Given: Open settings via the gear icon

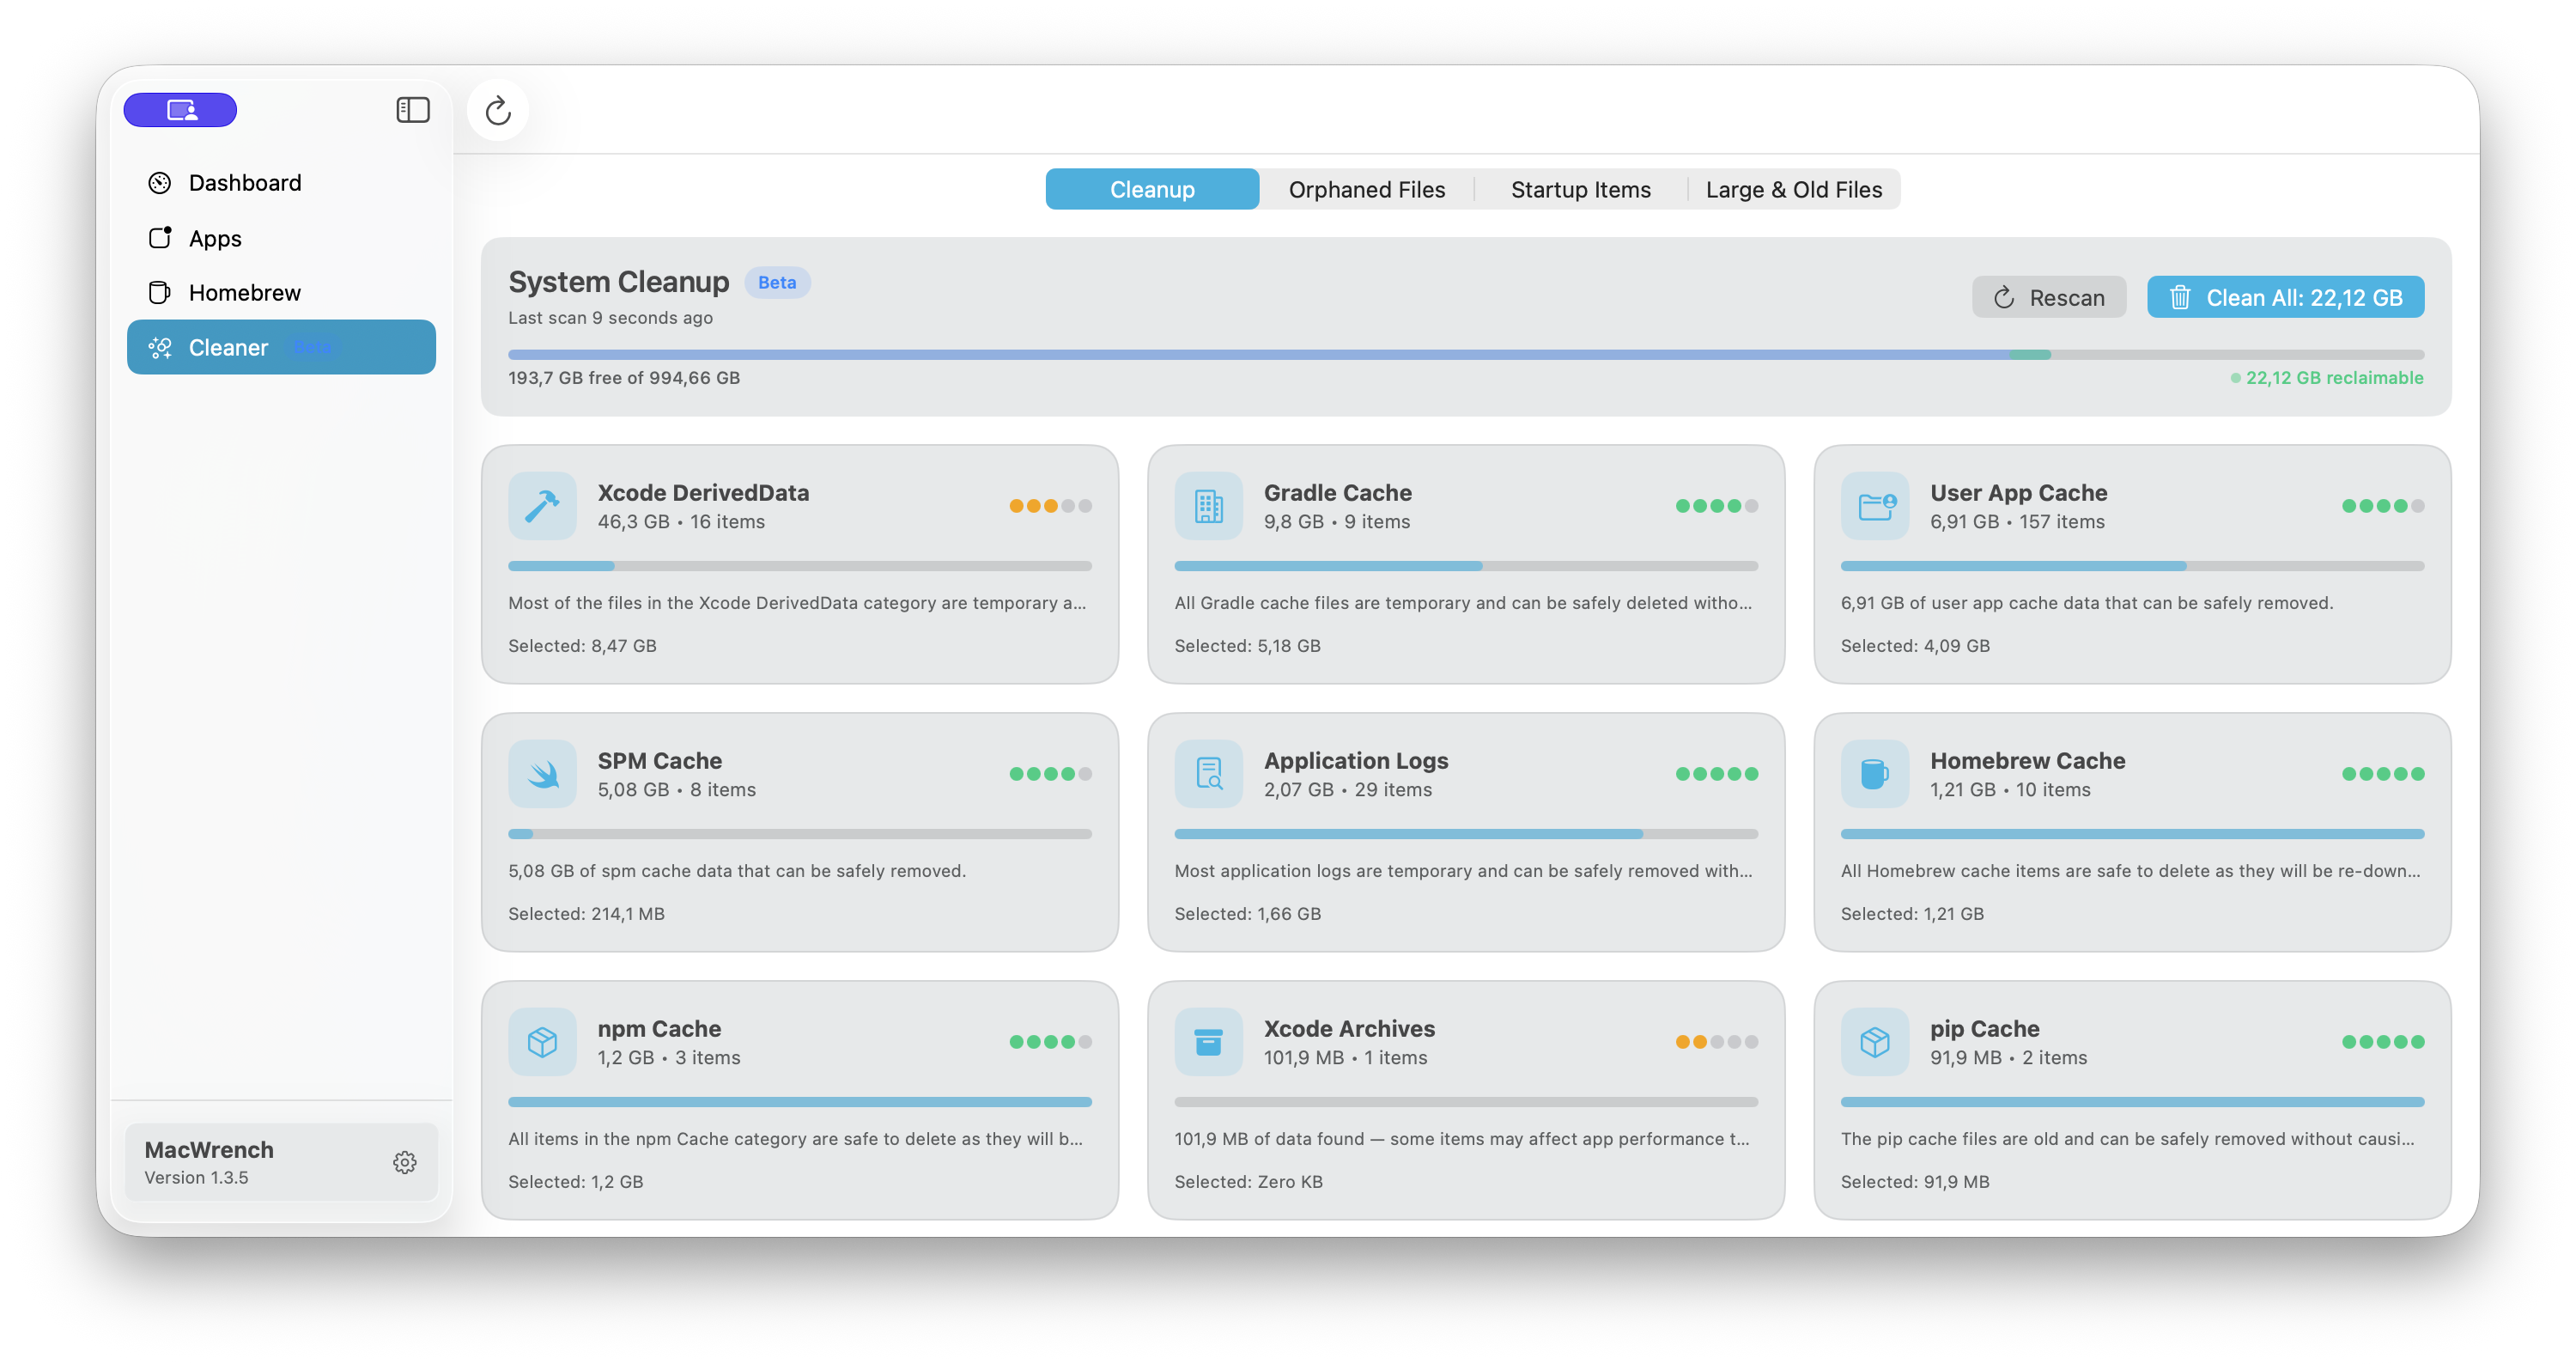Looking at the screenshot, I should 404,1162.
